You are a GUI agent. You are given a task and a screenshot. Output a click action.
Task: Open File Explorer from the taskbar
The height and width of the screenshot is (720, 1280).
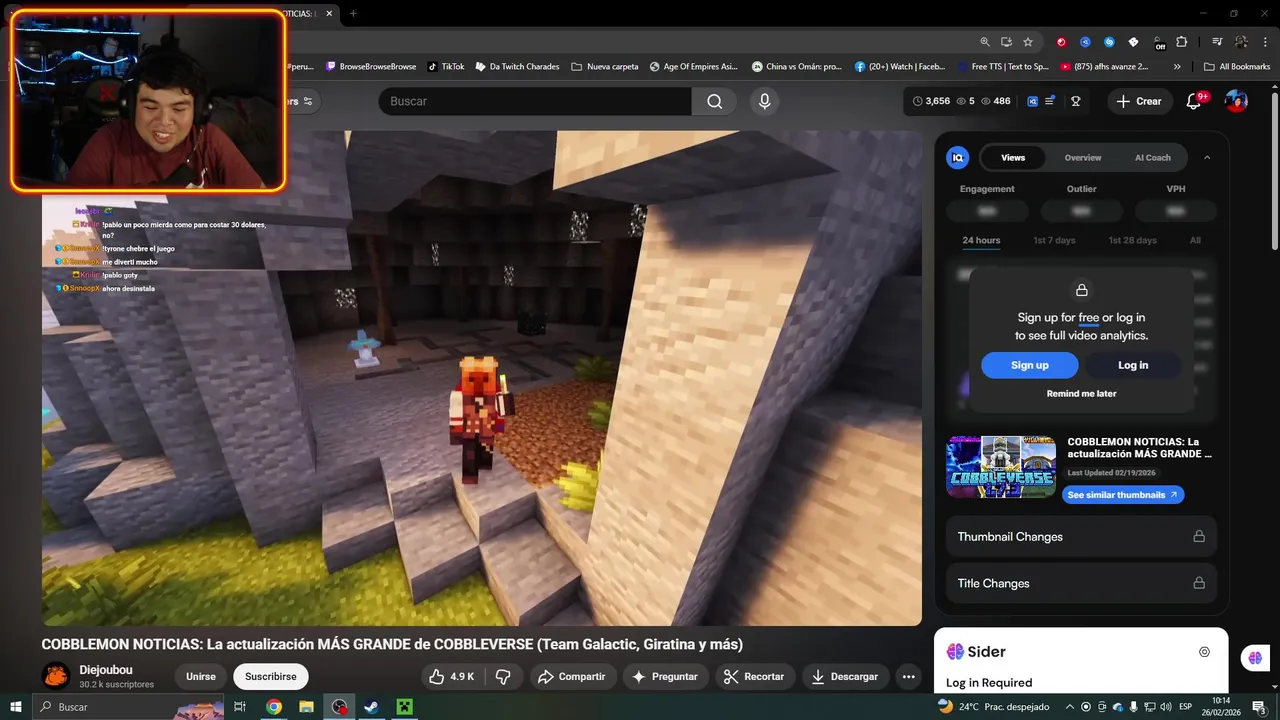point(306,706)
